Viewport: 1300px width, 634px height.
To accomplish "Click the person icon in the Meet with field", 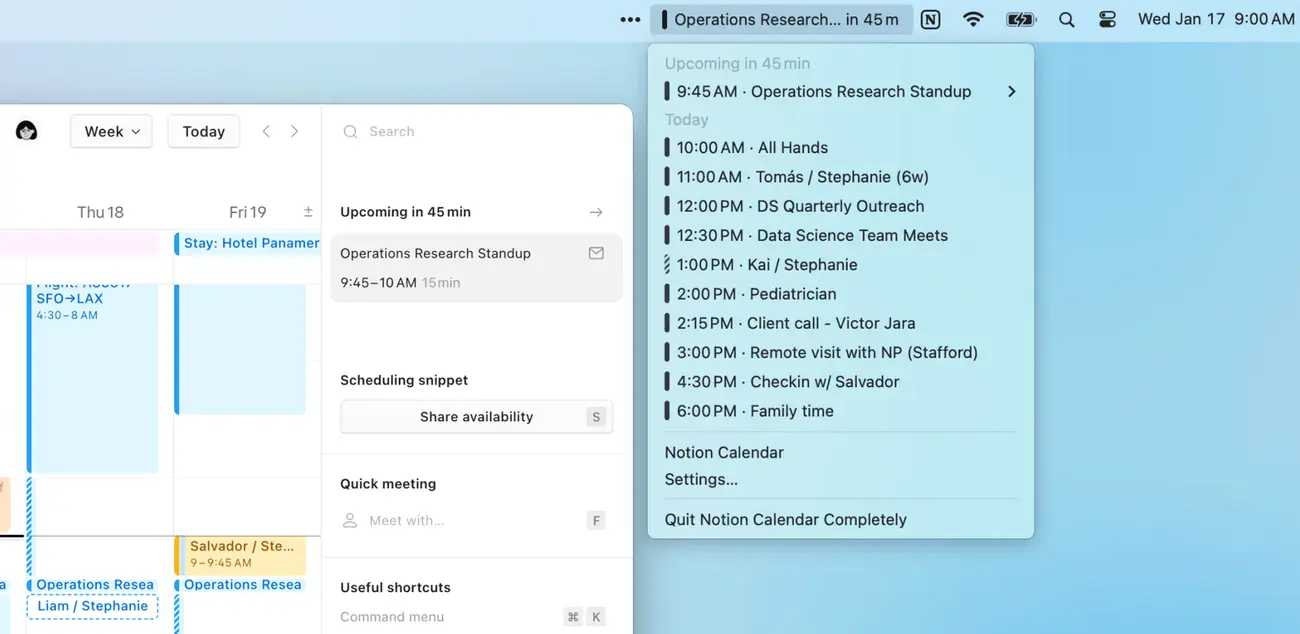I will click(x=349, y=520).
